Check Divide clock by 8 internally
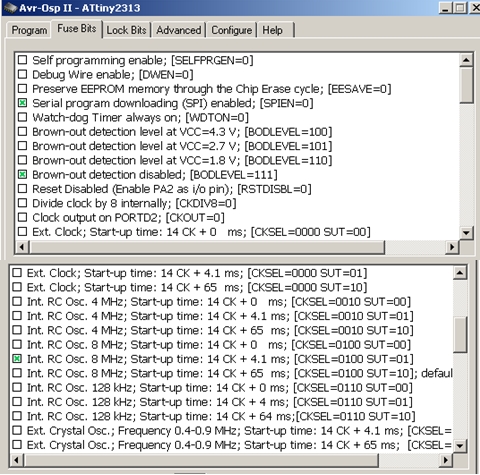 tap(22, 203)
